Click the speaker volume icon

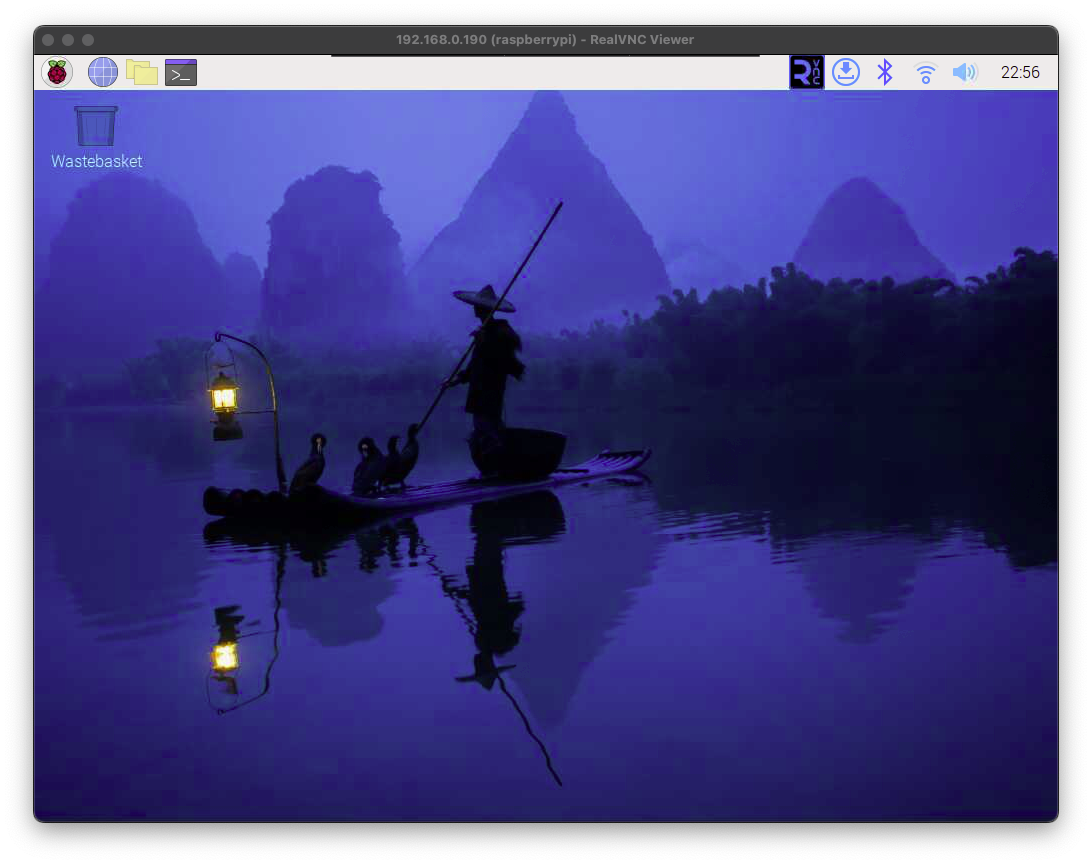tap(964, 72)
